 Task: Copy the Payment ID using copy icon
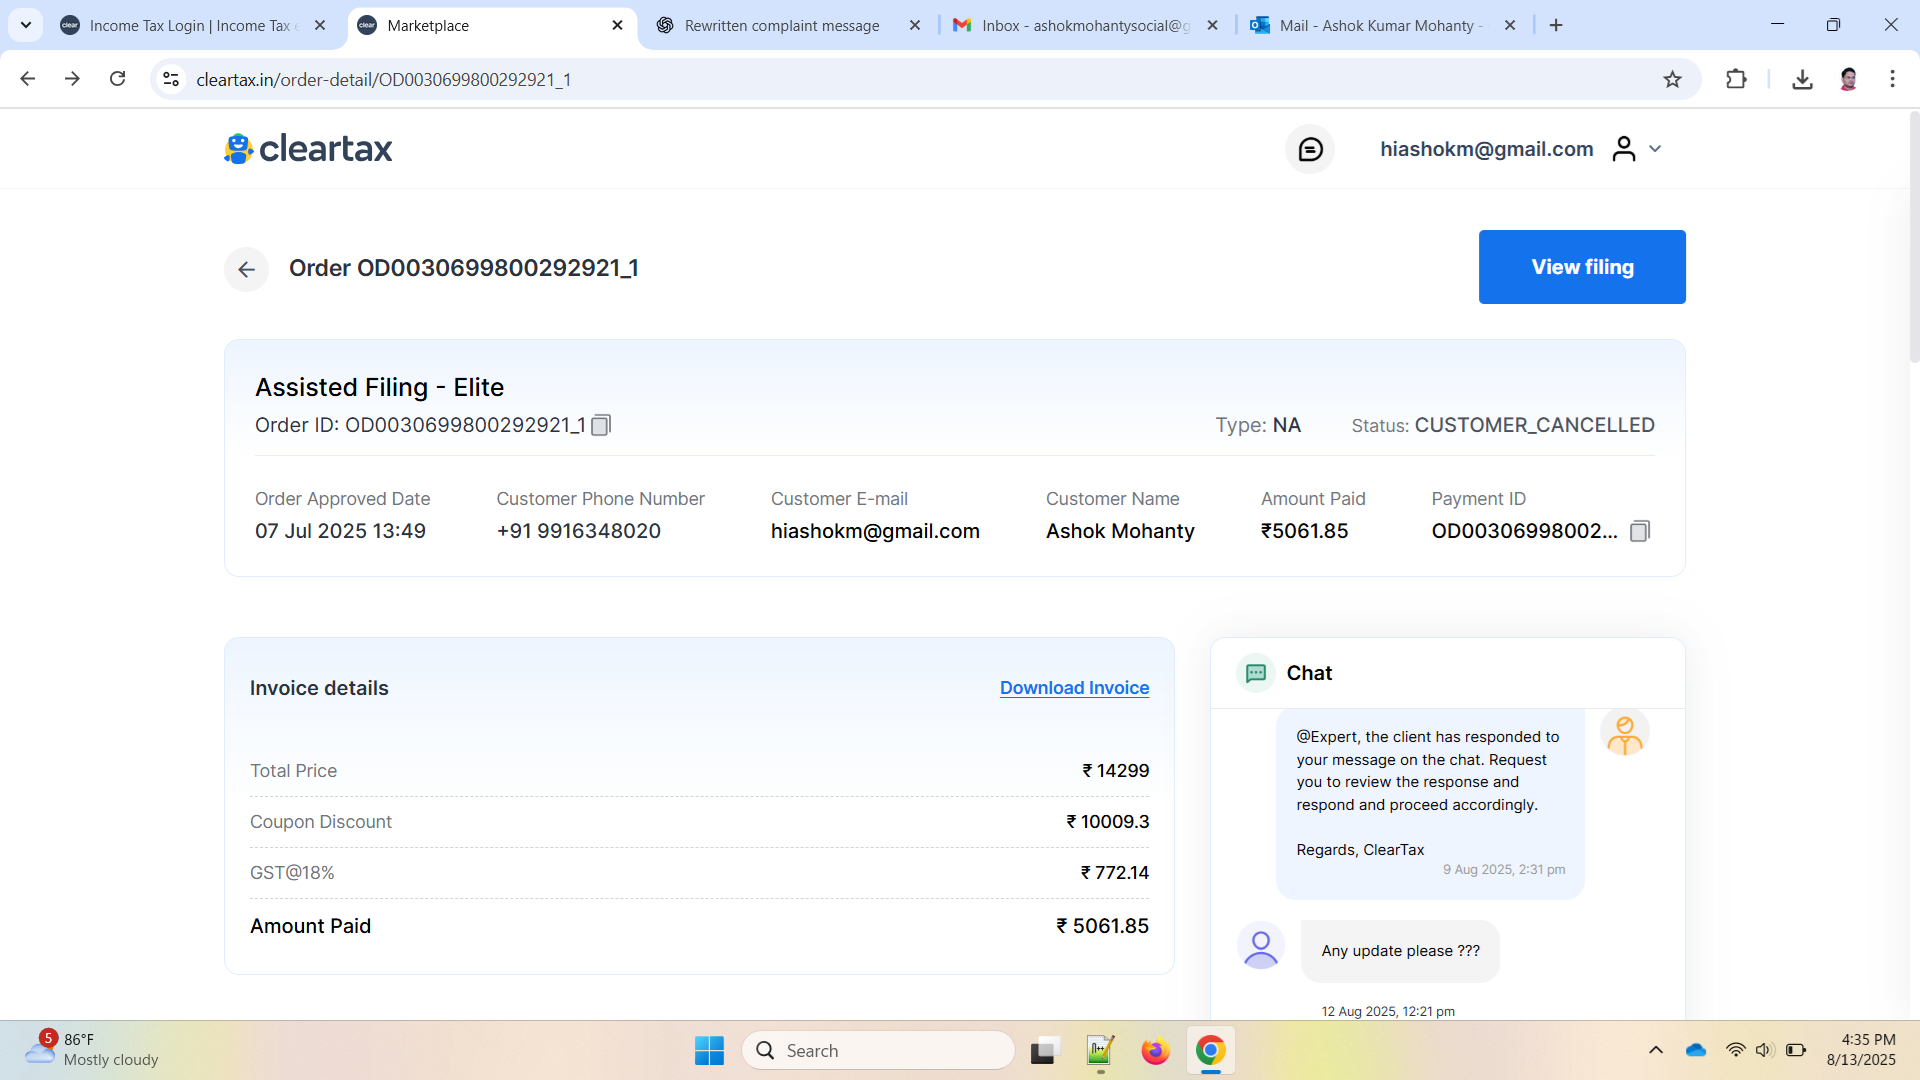point(1640,531)
